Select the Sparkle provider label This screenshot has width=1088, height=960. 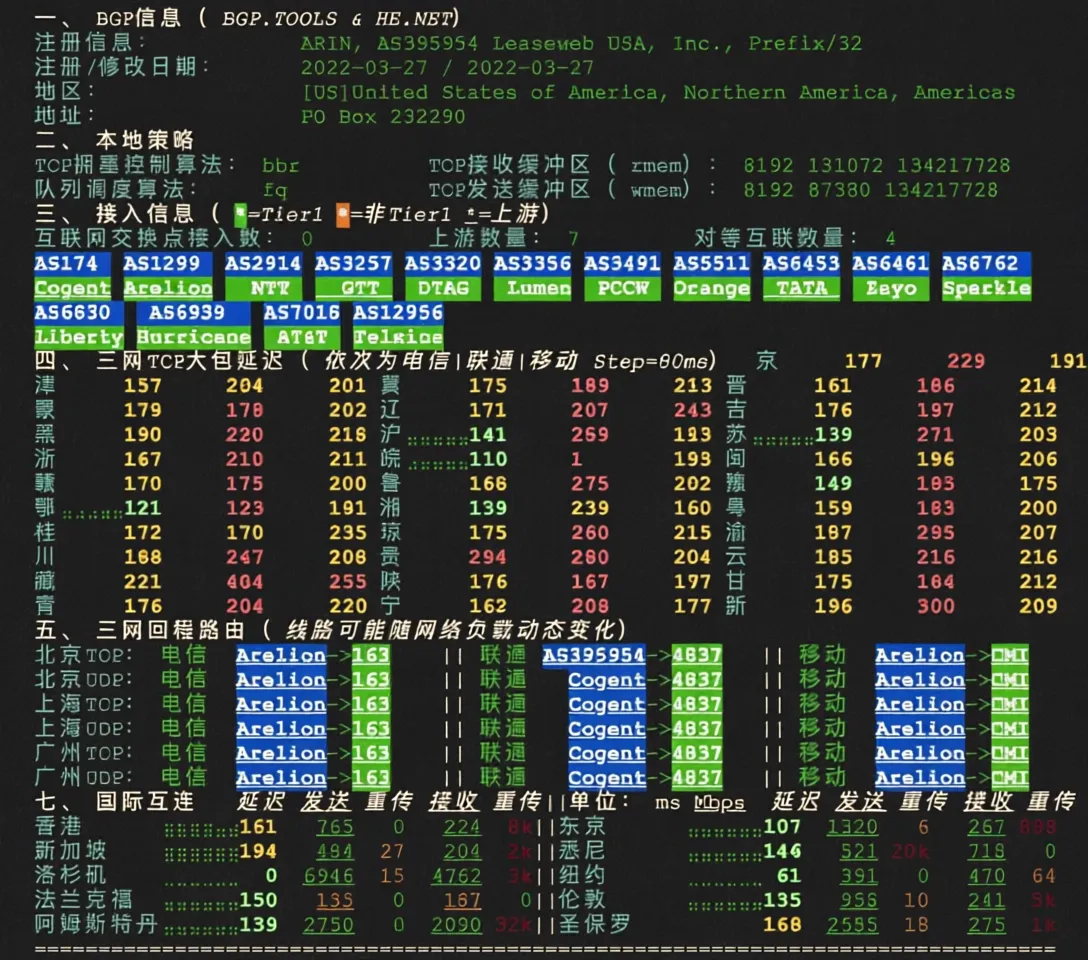tap(986, 288)
